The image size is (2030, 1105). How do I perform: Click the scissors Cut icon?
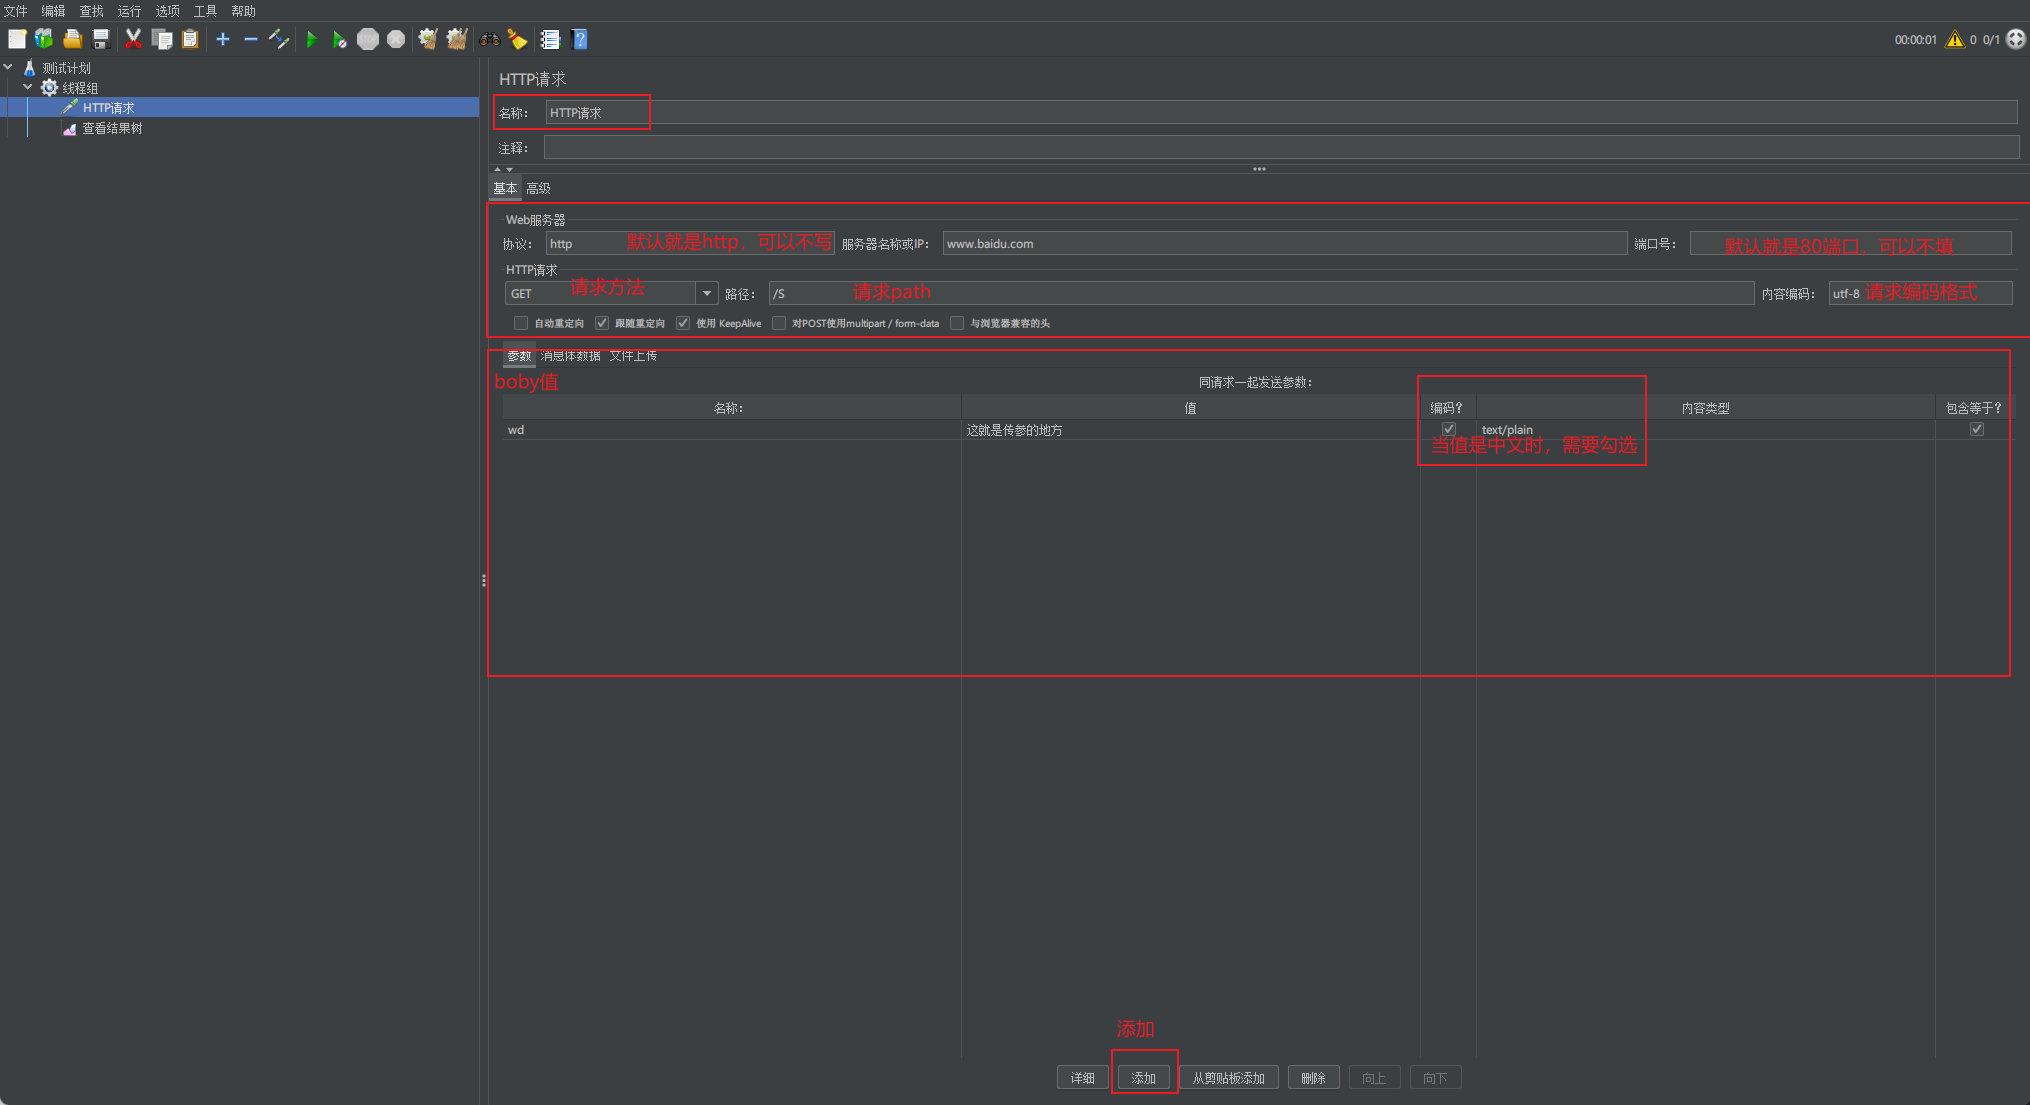(133, 39)
